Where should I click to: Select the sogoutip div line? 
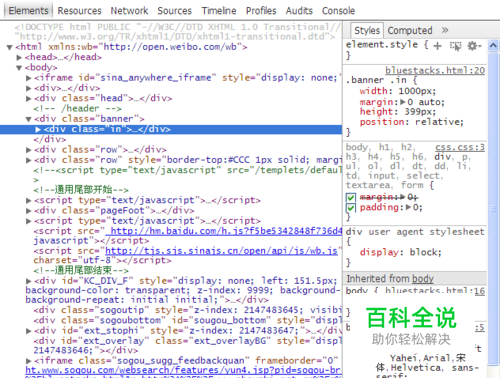pos(188,310)
